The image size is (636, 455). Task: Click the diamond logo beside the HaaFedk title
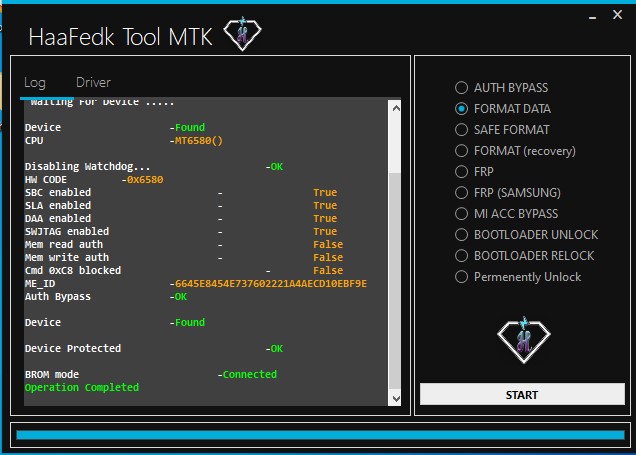[243, 34]
